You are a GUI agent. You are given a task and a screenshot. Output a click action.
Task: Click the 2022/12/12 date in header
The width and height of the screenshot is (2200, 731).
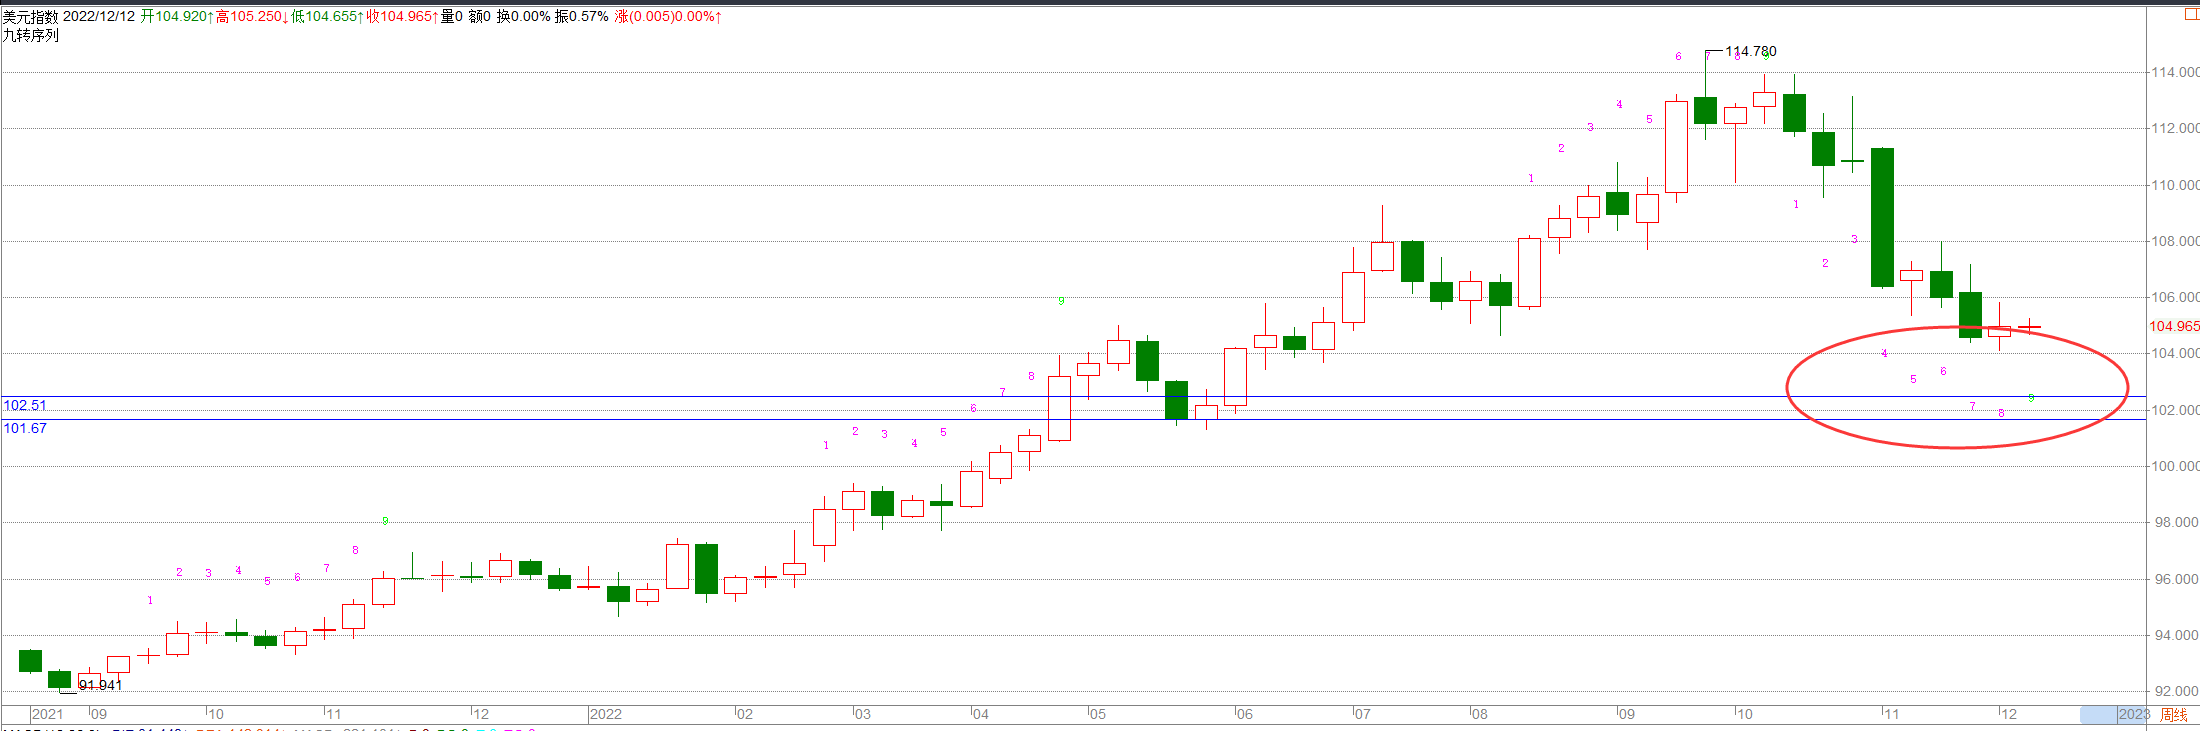(99, 16)
